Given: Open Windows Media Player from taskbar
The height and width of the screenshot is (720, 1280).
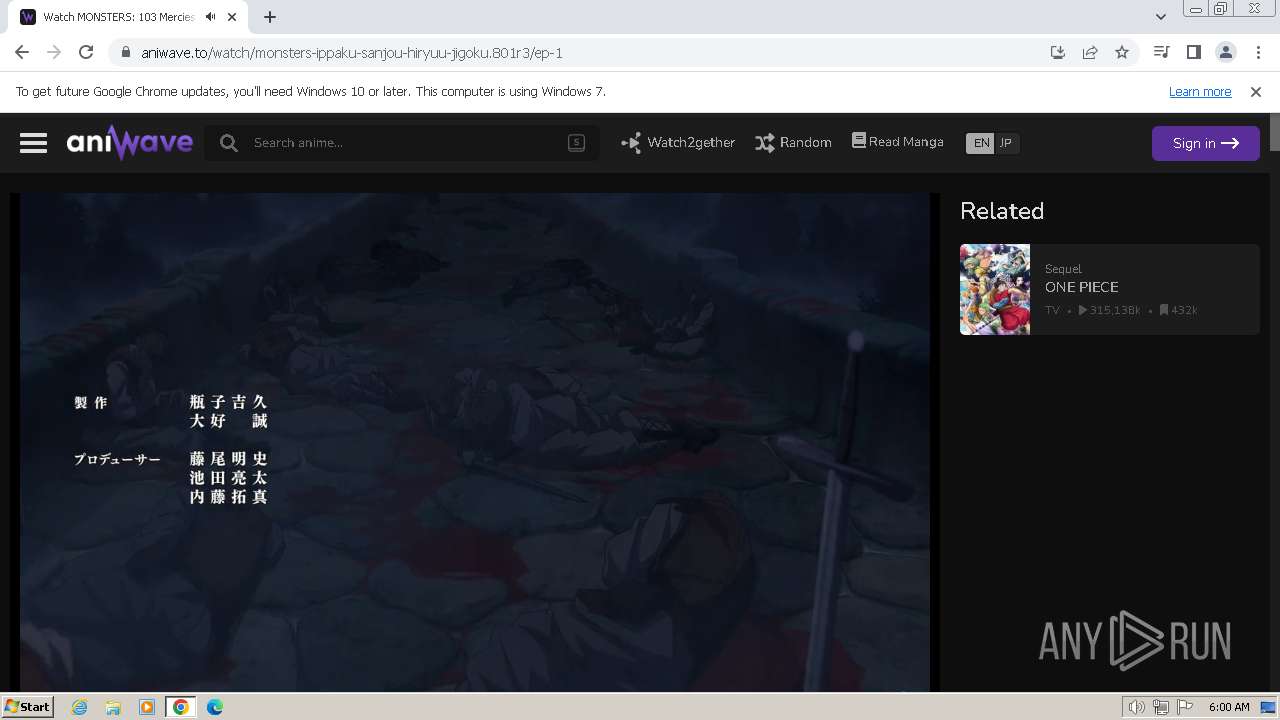Looking at the screenshot, I should tap(147, 707).
